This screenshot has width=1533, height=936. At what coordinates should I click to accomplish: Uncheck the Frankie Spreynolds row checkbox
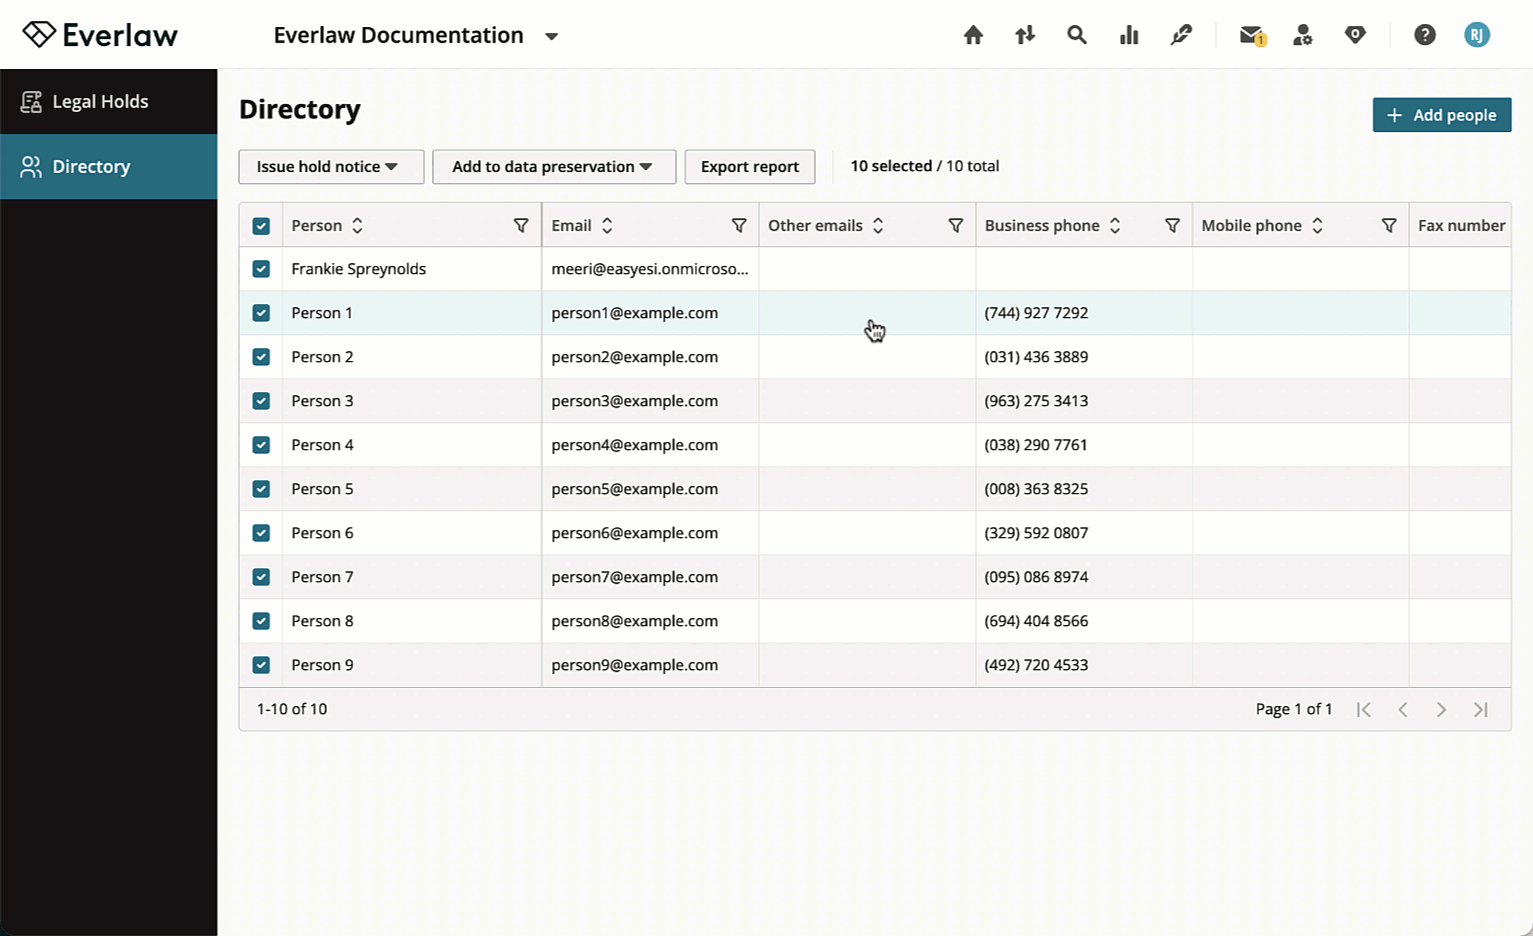[x=261, y=269]
